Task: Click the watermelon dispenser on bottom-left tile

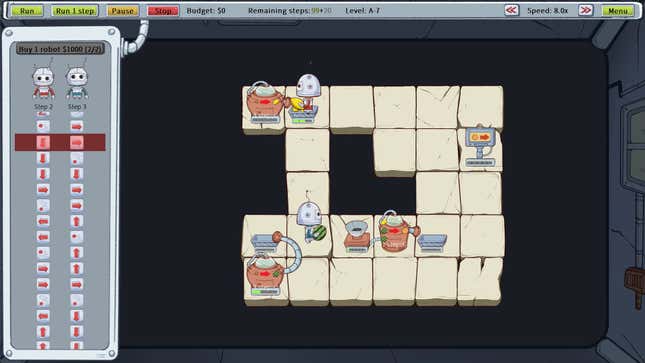Action: [x=264, y=275]
